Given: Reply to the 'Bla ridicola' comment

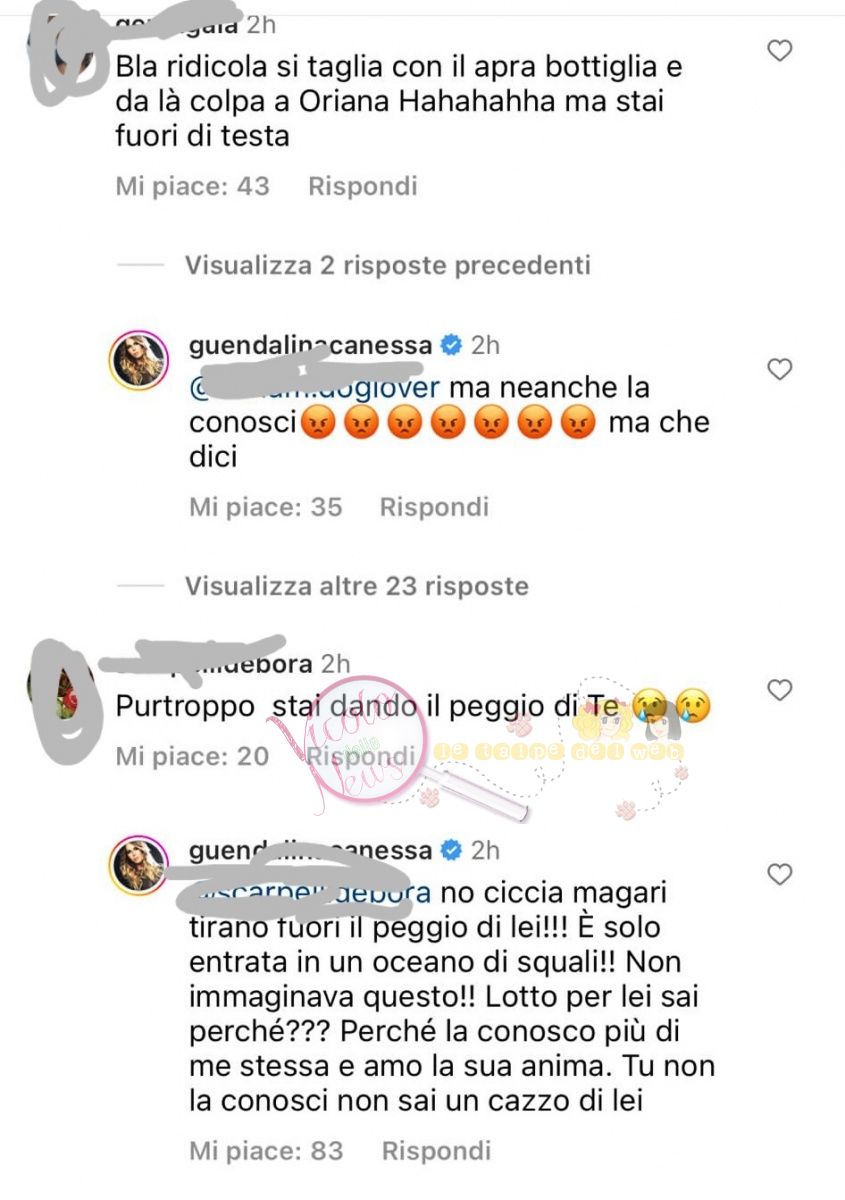Looking at the screenshot, I should (362, 186).
